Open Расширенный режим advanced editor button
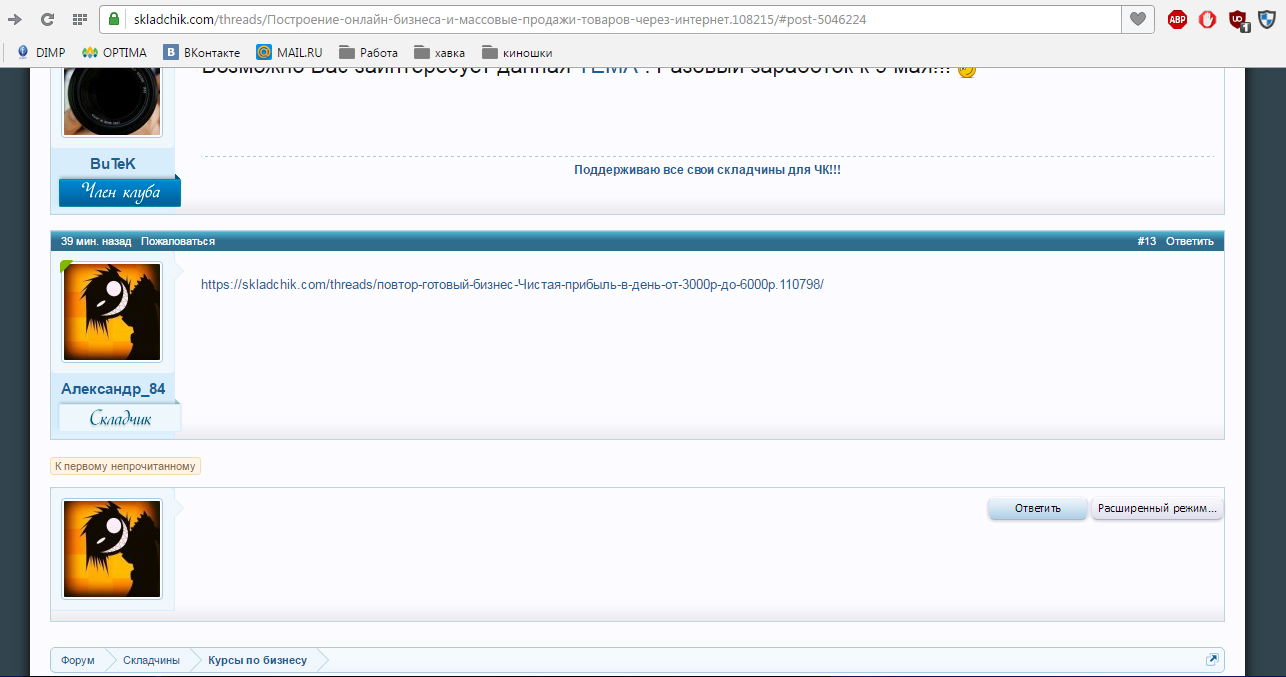The image size is (1286, 677). (1157, 508)
